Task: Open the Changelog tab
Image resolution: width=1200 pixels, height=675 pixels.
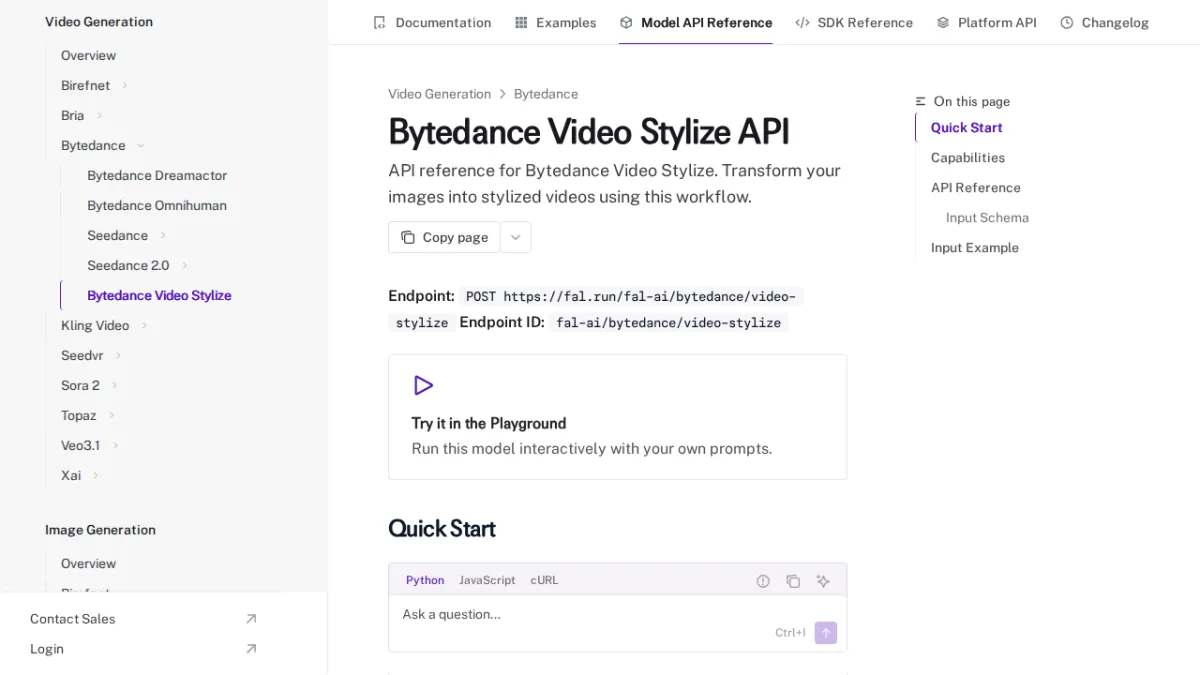Action: click(1104, 22)
